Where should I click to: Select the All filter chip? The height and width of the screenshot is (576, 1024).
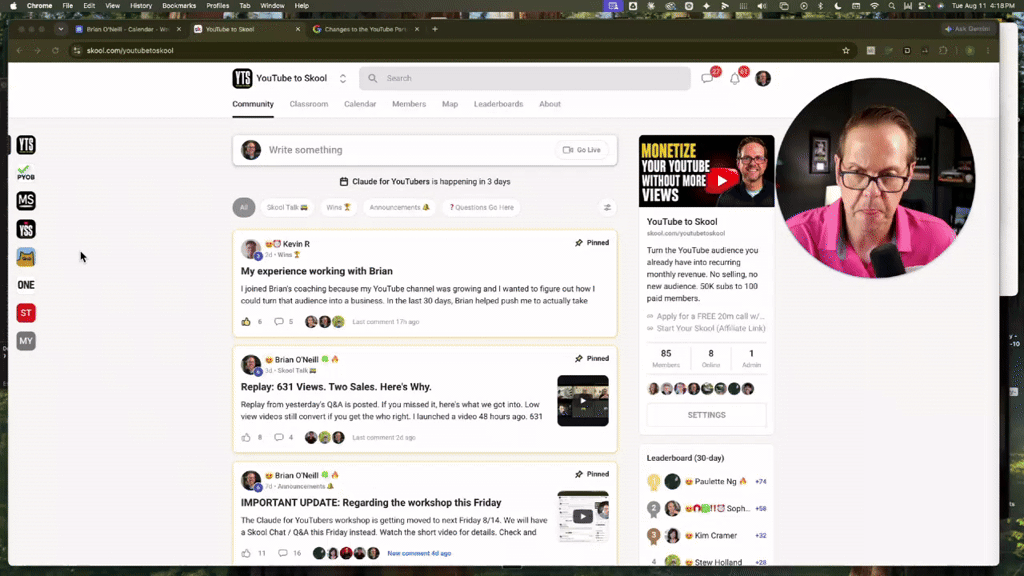pos(244,208)
